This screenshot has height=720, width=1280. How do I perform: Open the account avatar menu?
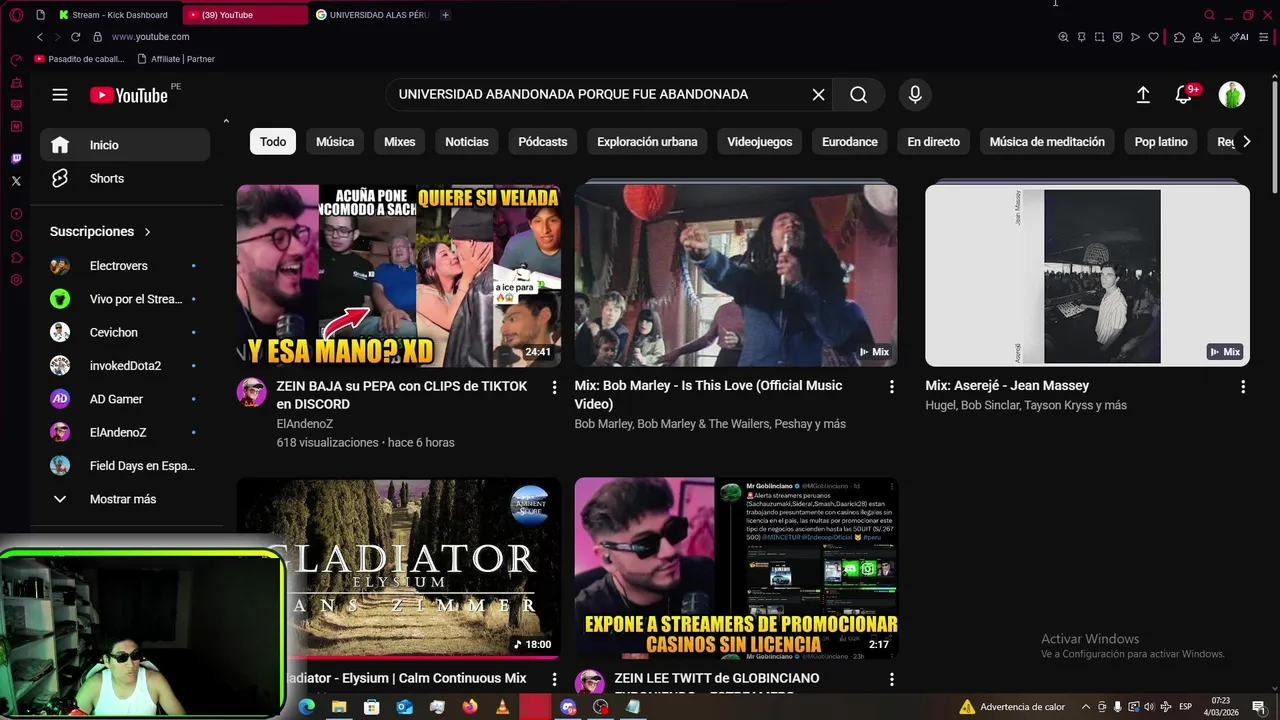[x=1232, y=95]
